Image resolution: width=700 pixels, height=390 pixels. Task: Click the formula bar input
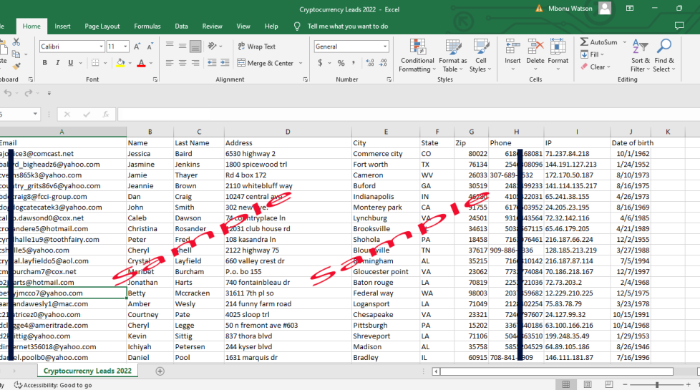(408, 114)
